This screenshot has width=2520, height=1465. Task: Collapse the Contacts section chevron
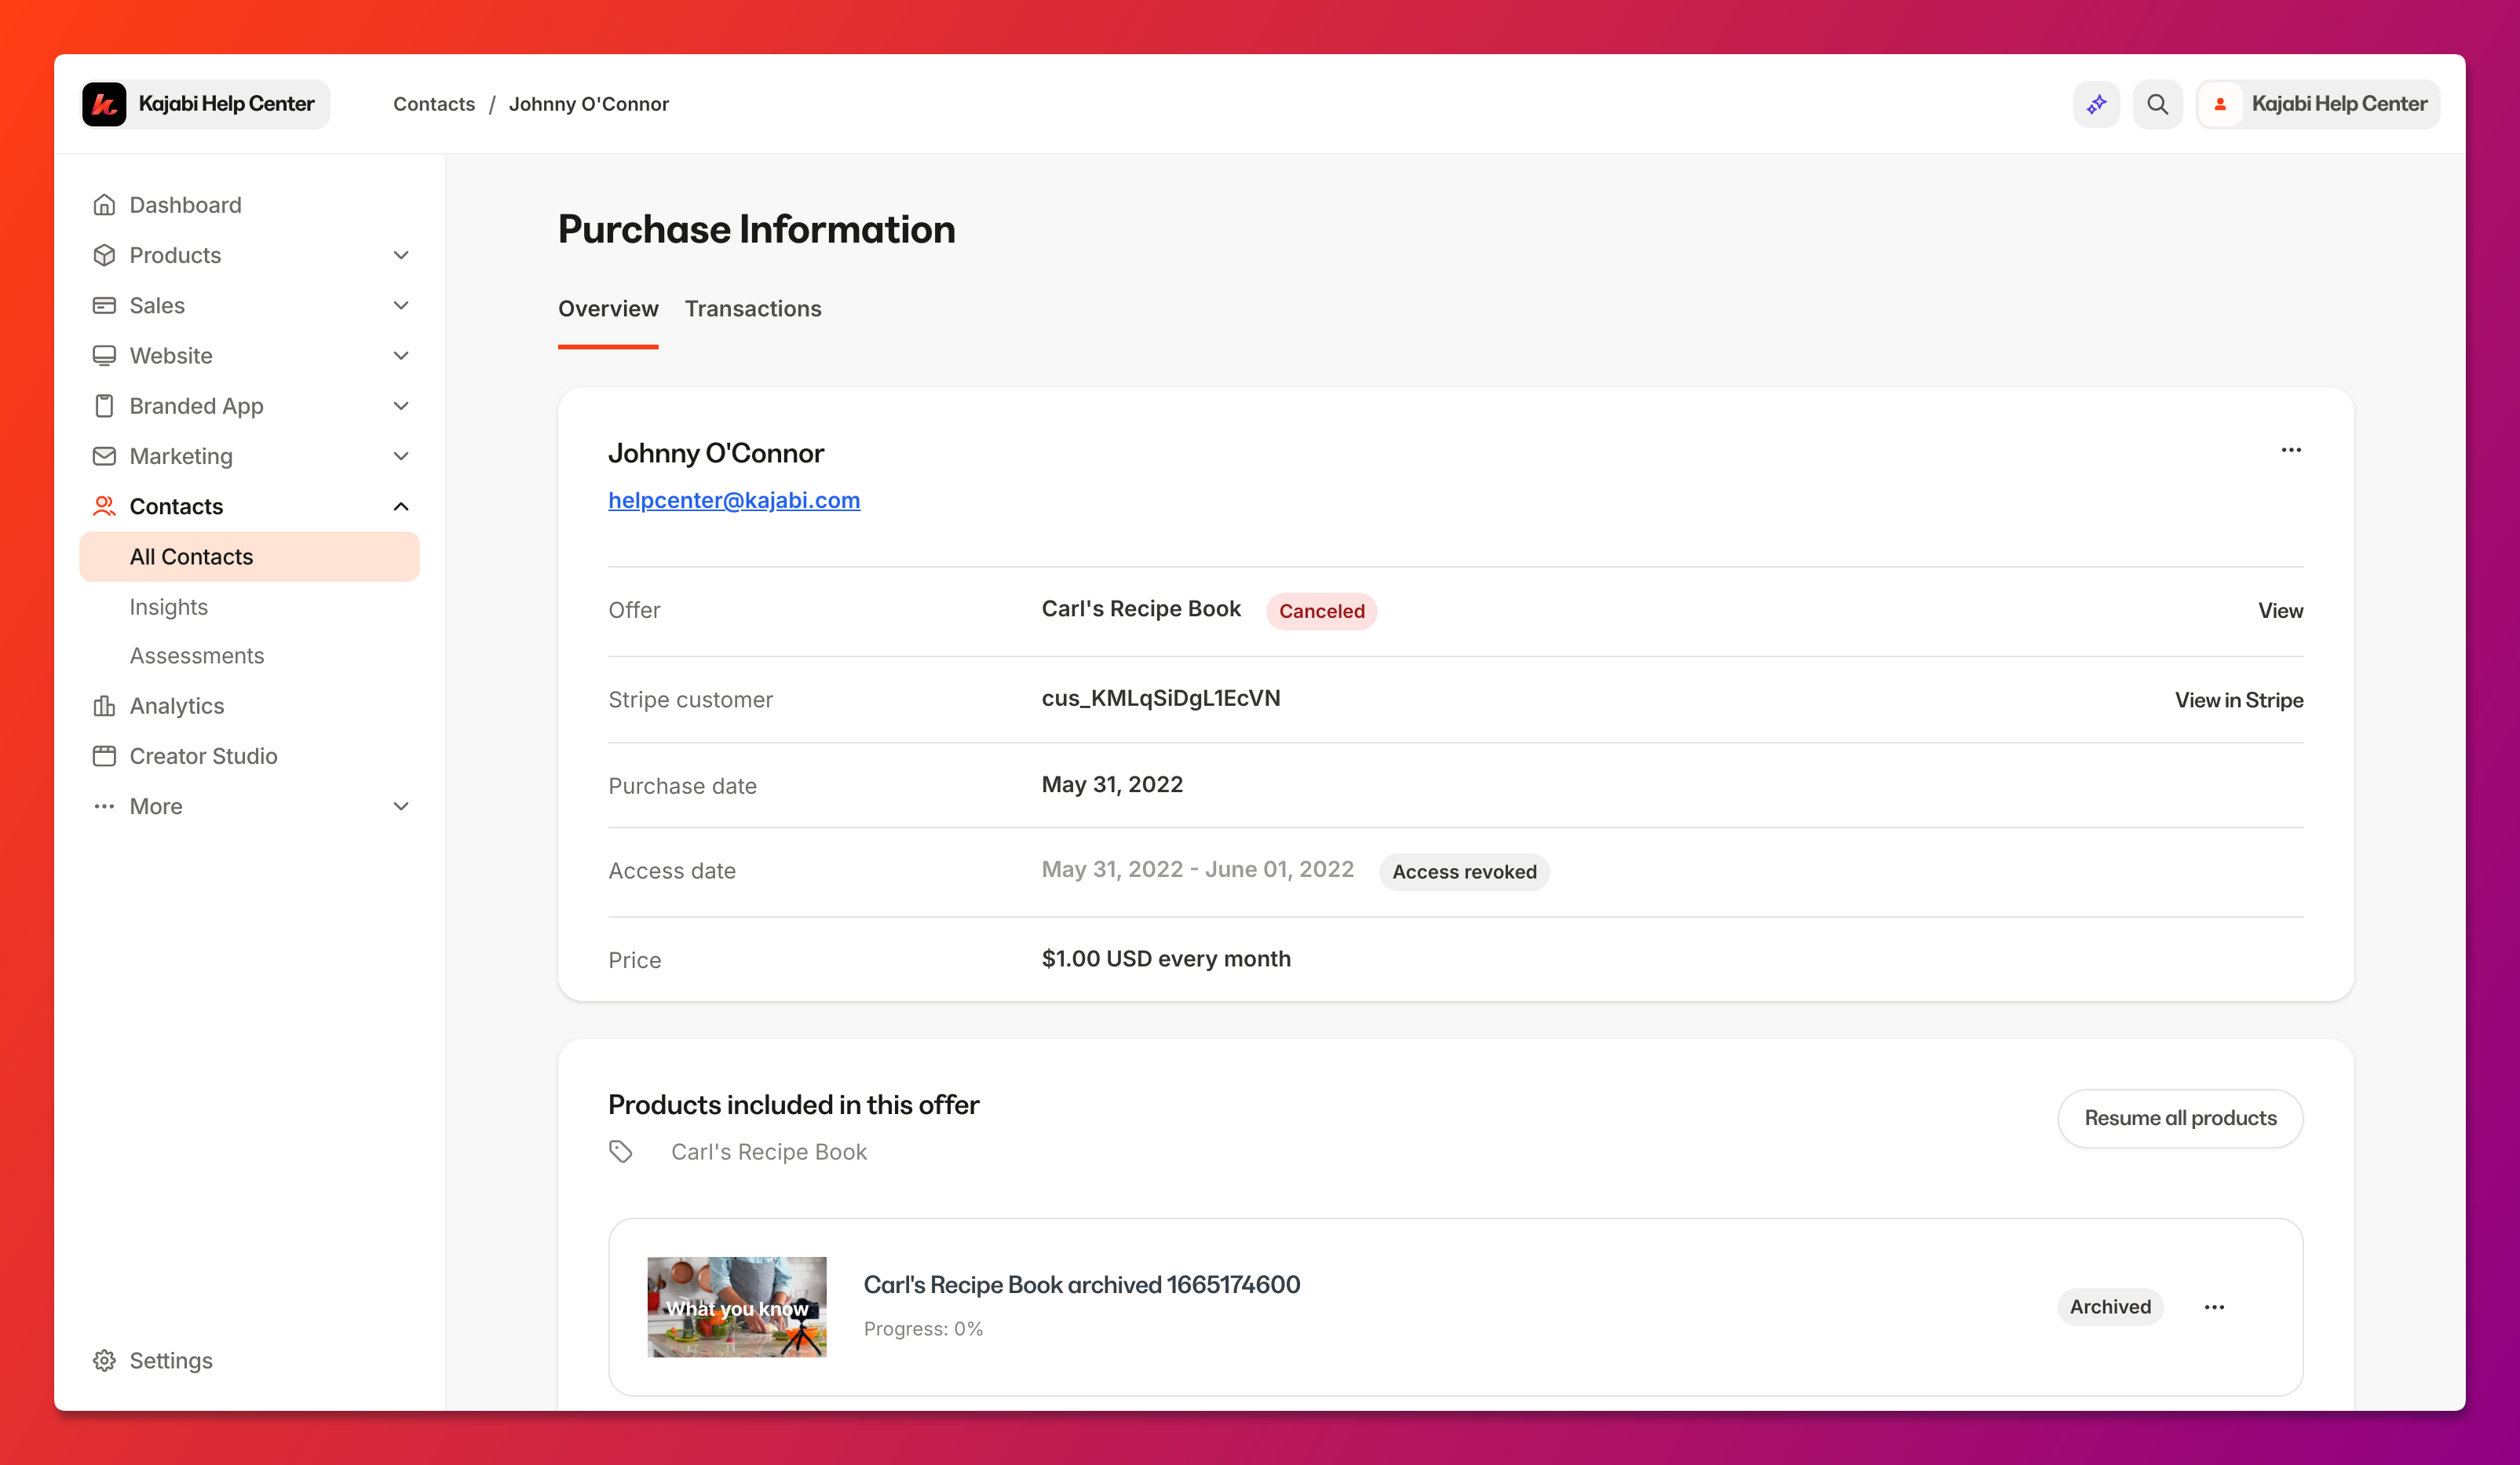coord(401,506)
